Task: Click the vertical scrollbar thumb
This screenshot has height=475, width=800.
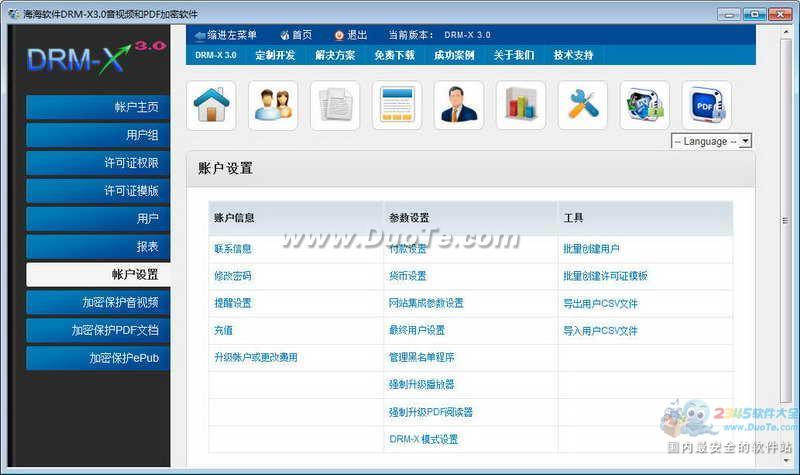Action: tap(786, 220)
